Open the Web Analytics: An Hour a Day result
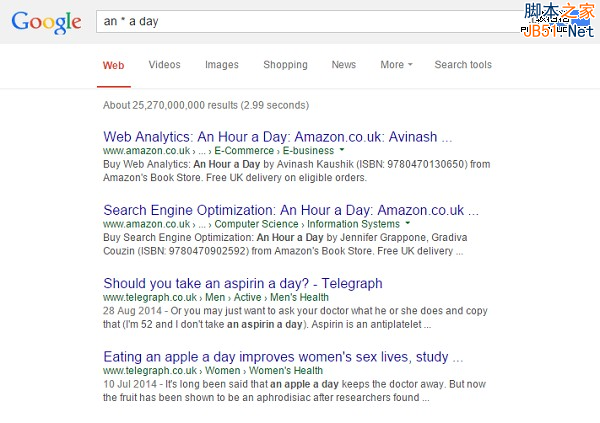 (x=278, y=135)
